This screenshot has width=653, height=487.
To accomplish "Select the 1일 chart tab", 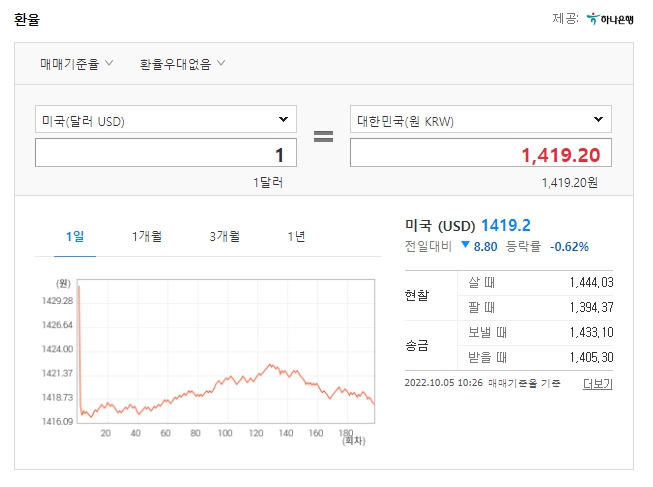I will [75, 237].
